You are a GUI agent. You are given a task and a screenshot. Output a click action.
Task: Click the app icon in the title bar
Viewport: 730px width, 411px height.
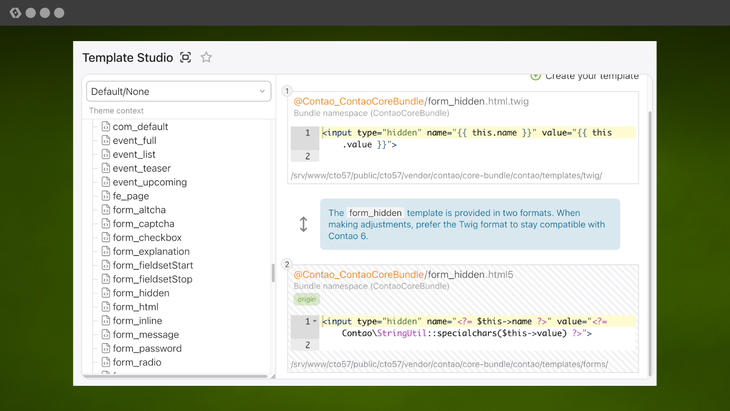[15, 13]
